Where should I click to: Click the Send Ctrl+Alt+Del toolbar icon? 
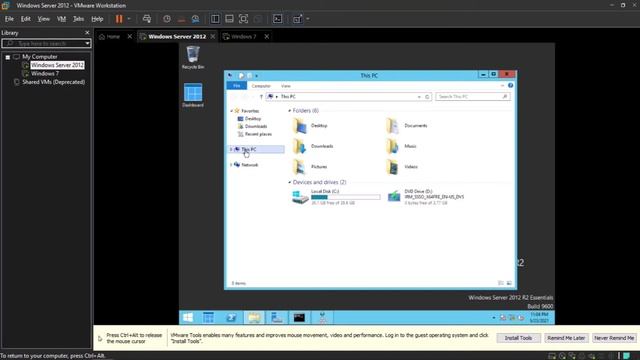147,19
